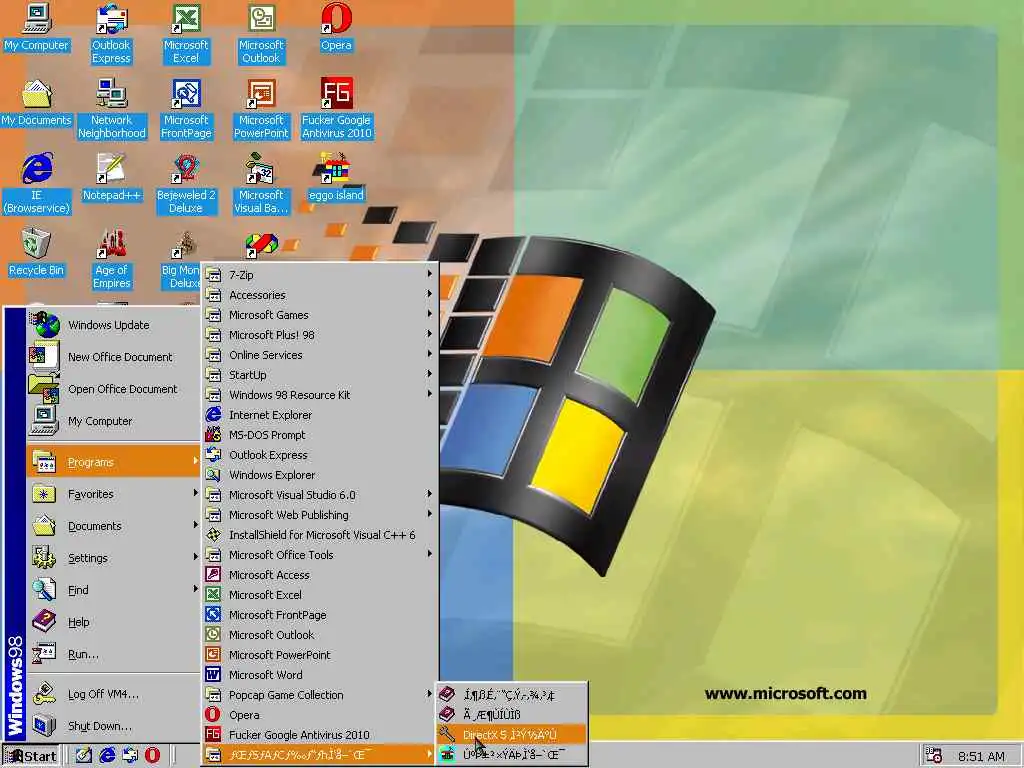Image resolution: width=1024 pixels, height=768 pixels.
Task: Open Windows Explorer from Programs menu
Action: [320, 475]
